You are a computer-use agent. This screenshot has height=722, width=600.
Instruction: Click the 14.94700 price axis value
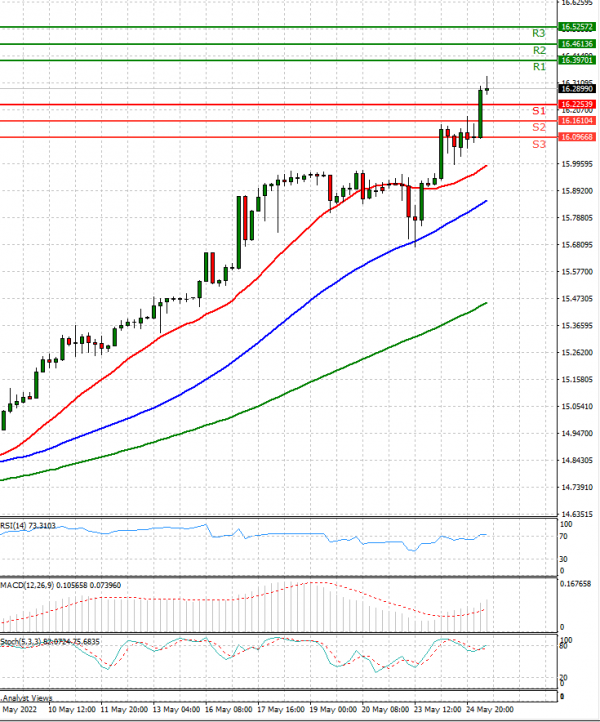[577, 433]
